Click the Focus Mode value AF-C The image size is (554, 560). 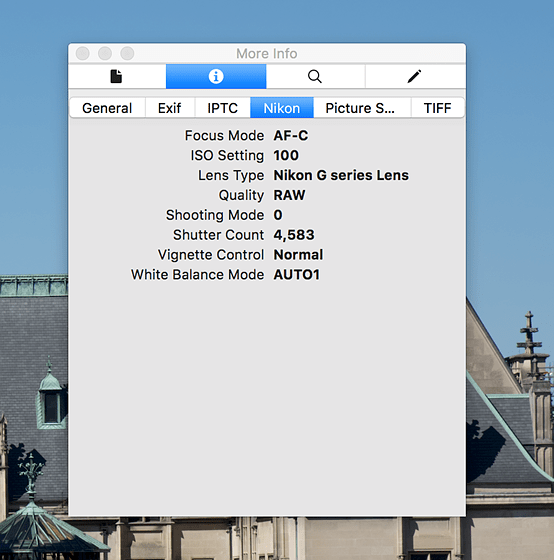click(x=291, y=136)
